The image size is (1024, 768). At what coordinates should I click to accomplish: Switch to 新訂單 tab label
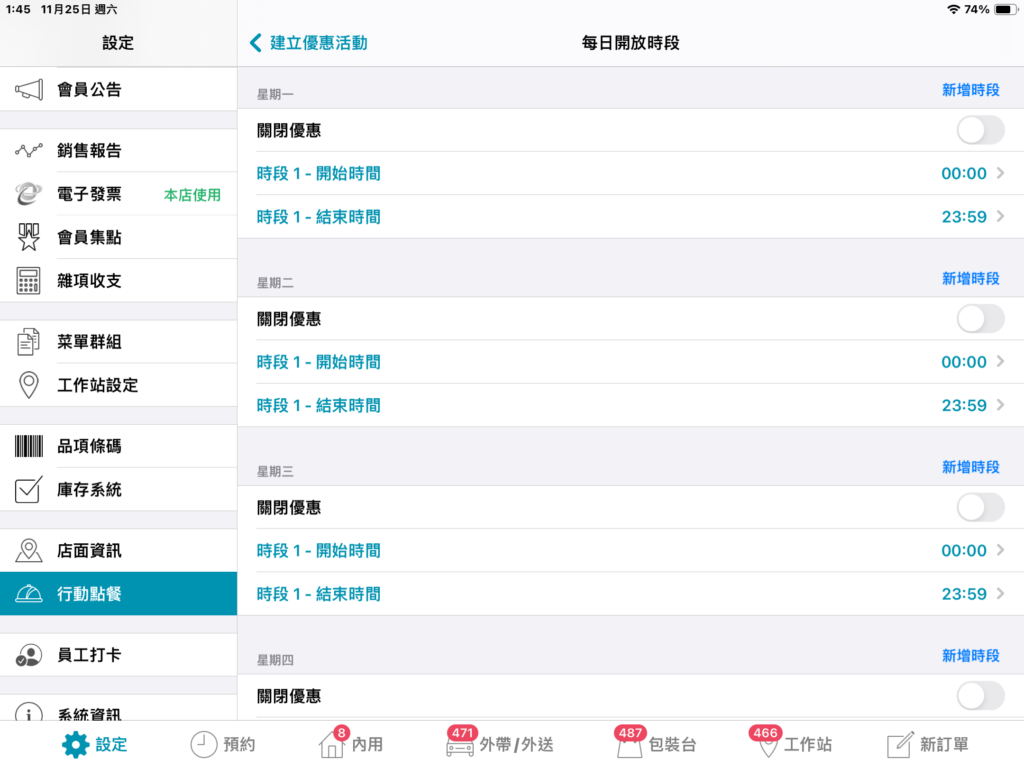point(944,744)
